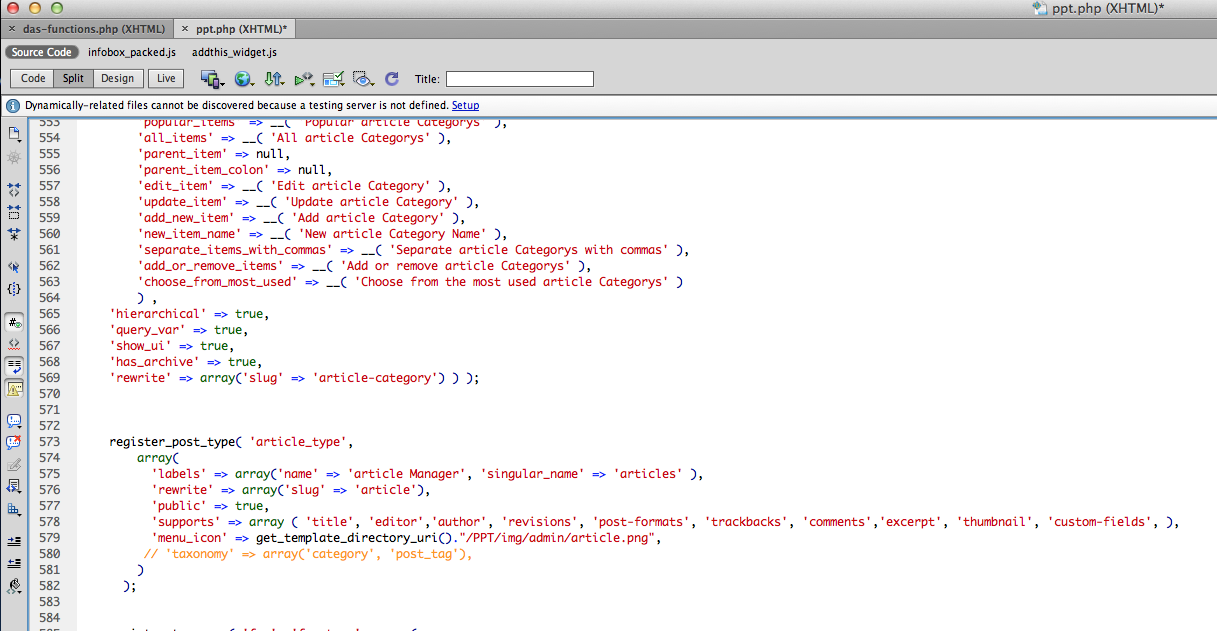Screen dimensions: 1217x631
Task: Toggle Syntax Error Alerts in info bar
Action: coord(14,388)
